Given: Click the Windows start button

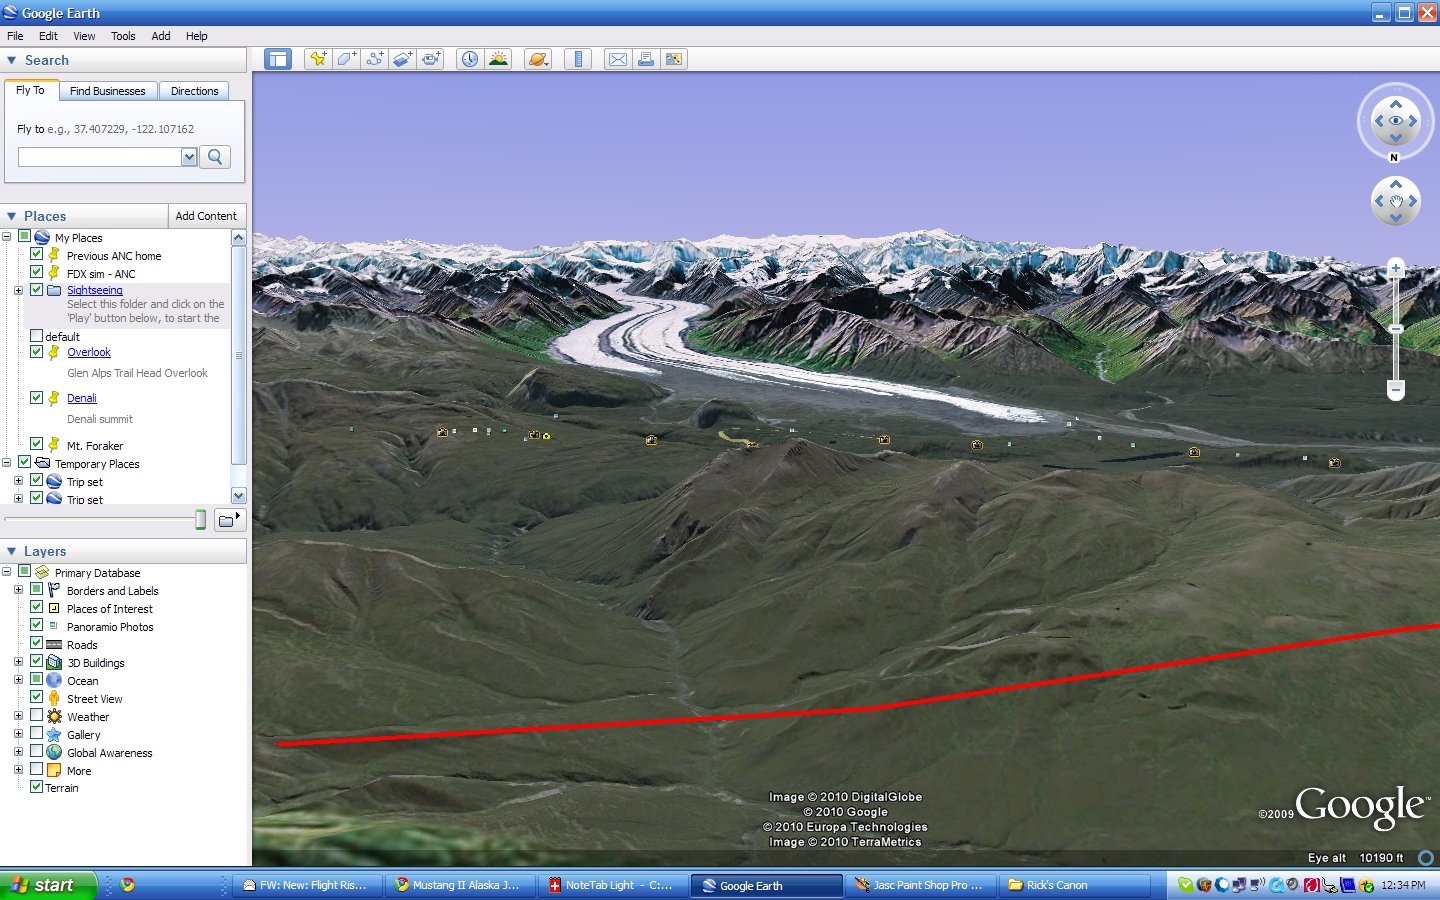Looking at the screenshot, I should [x=48, y=885].
